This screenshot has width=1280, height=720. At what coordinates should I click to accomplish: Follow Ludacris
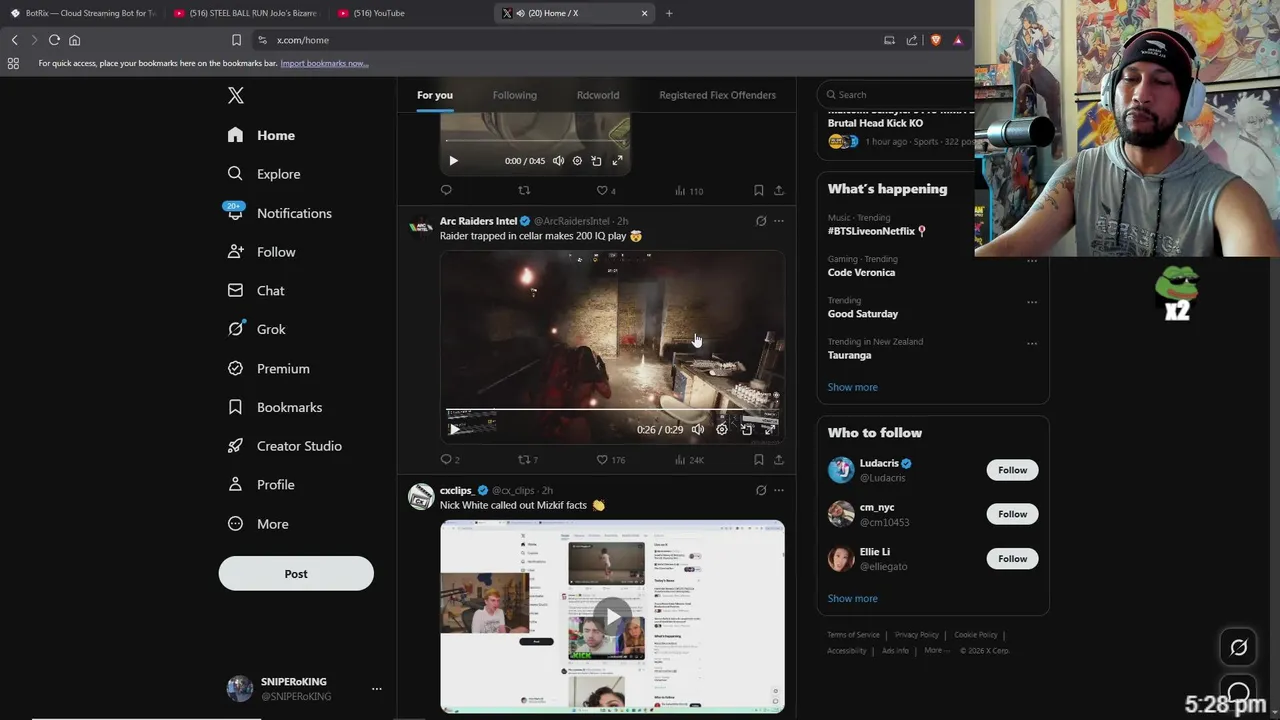(x=1012, y=470)
